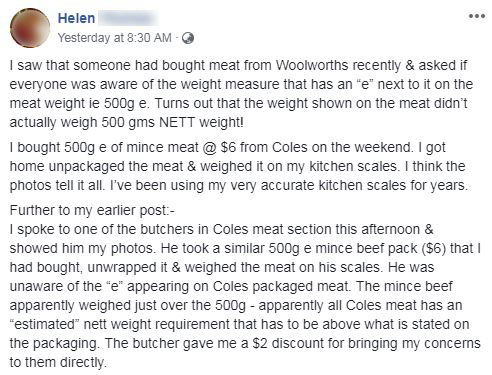Screen dimensions: 492x375
Task: Open the post via Yesterday at 8:30 AM timestamp
Action: point(115,38)
